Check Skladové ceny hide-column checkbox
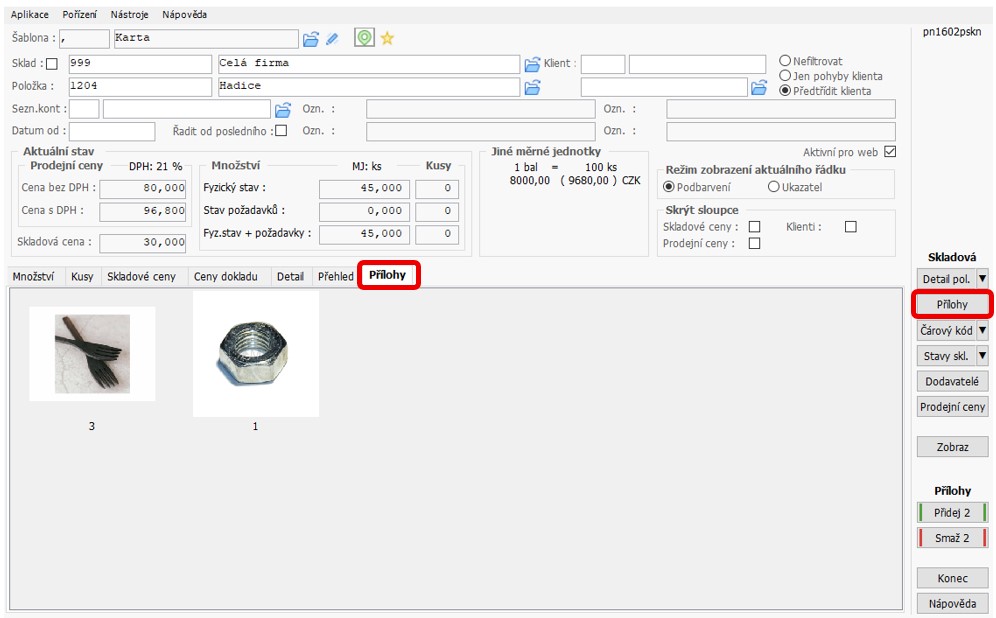The width and height of the screenshot is (996, 618). click(755, 227)
